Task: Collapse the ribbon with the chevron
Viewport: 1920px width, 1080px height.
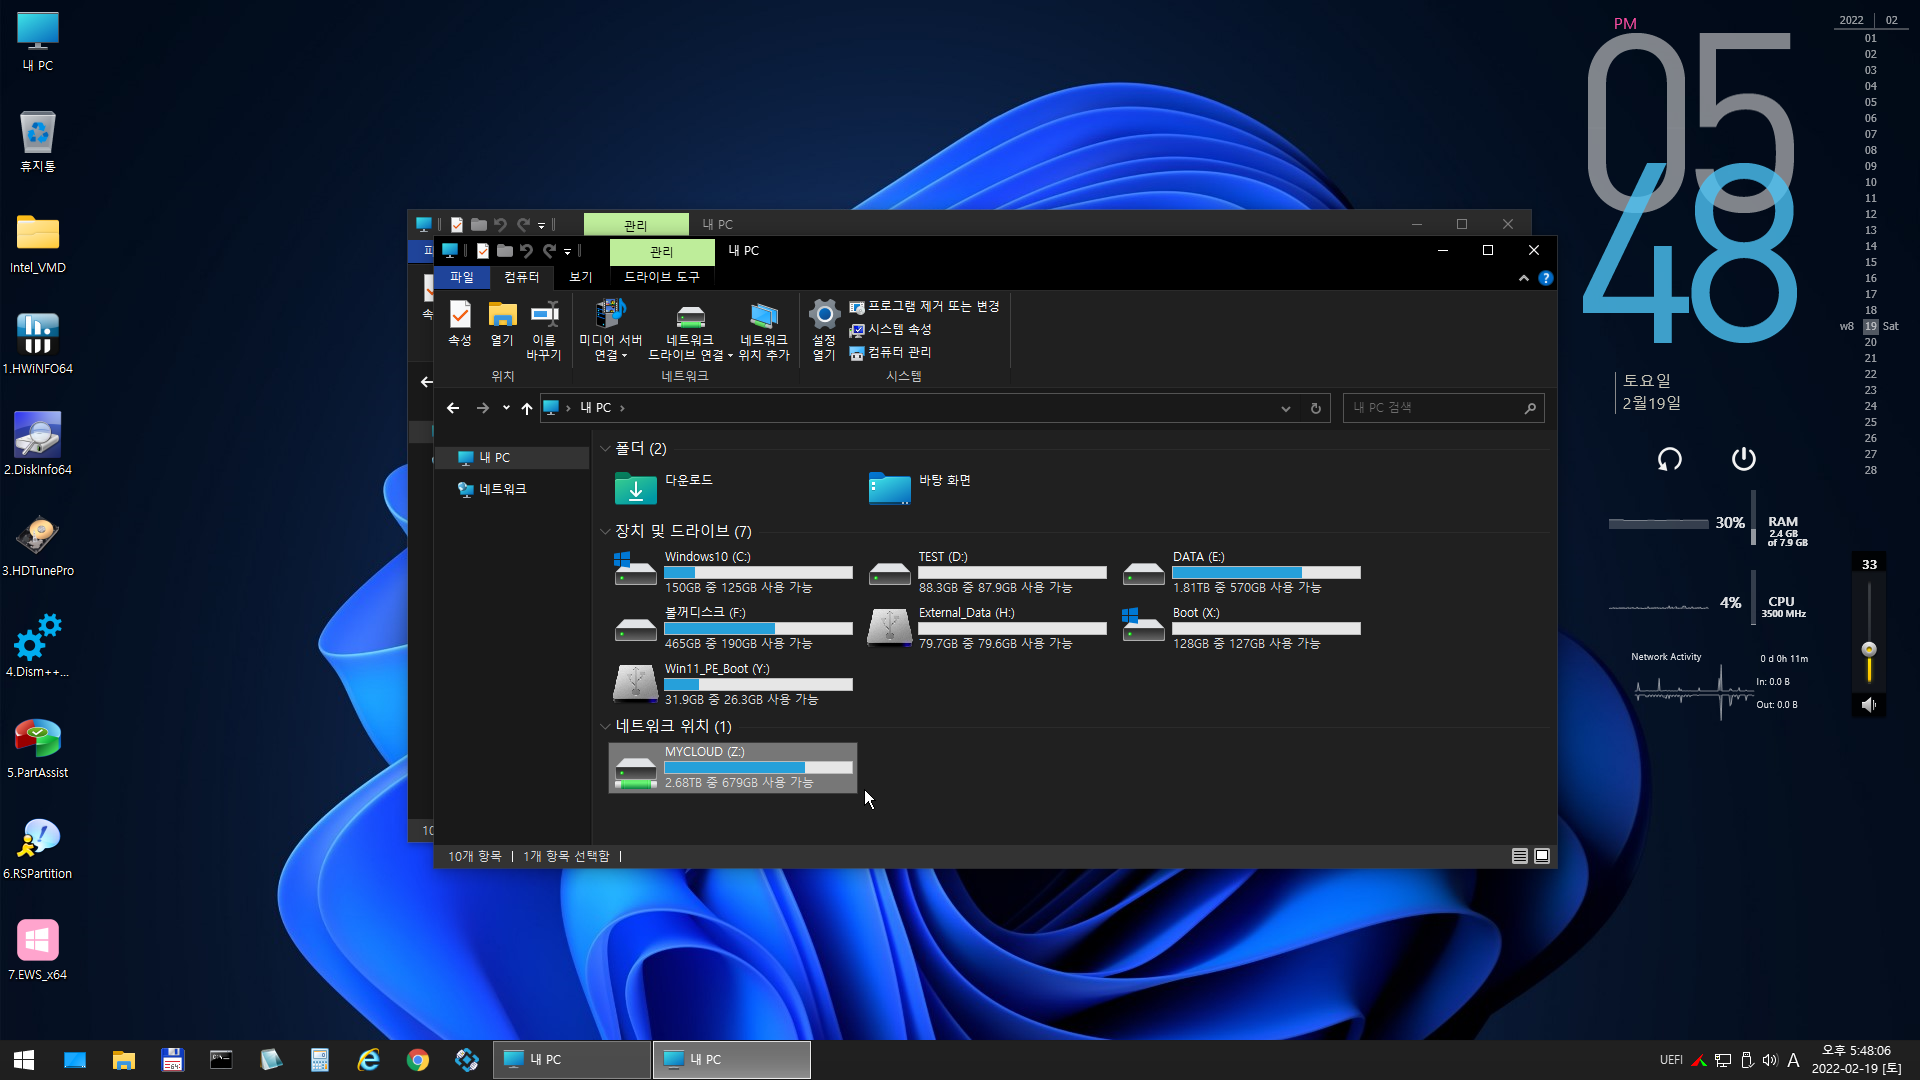Action: pyautogui.click(x=1523, y=278)
